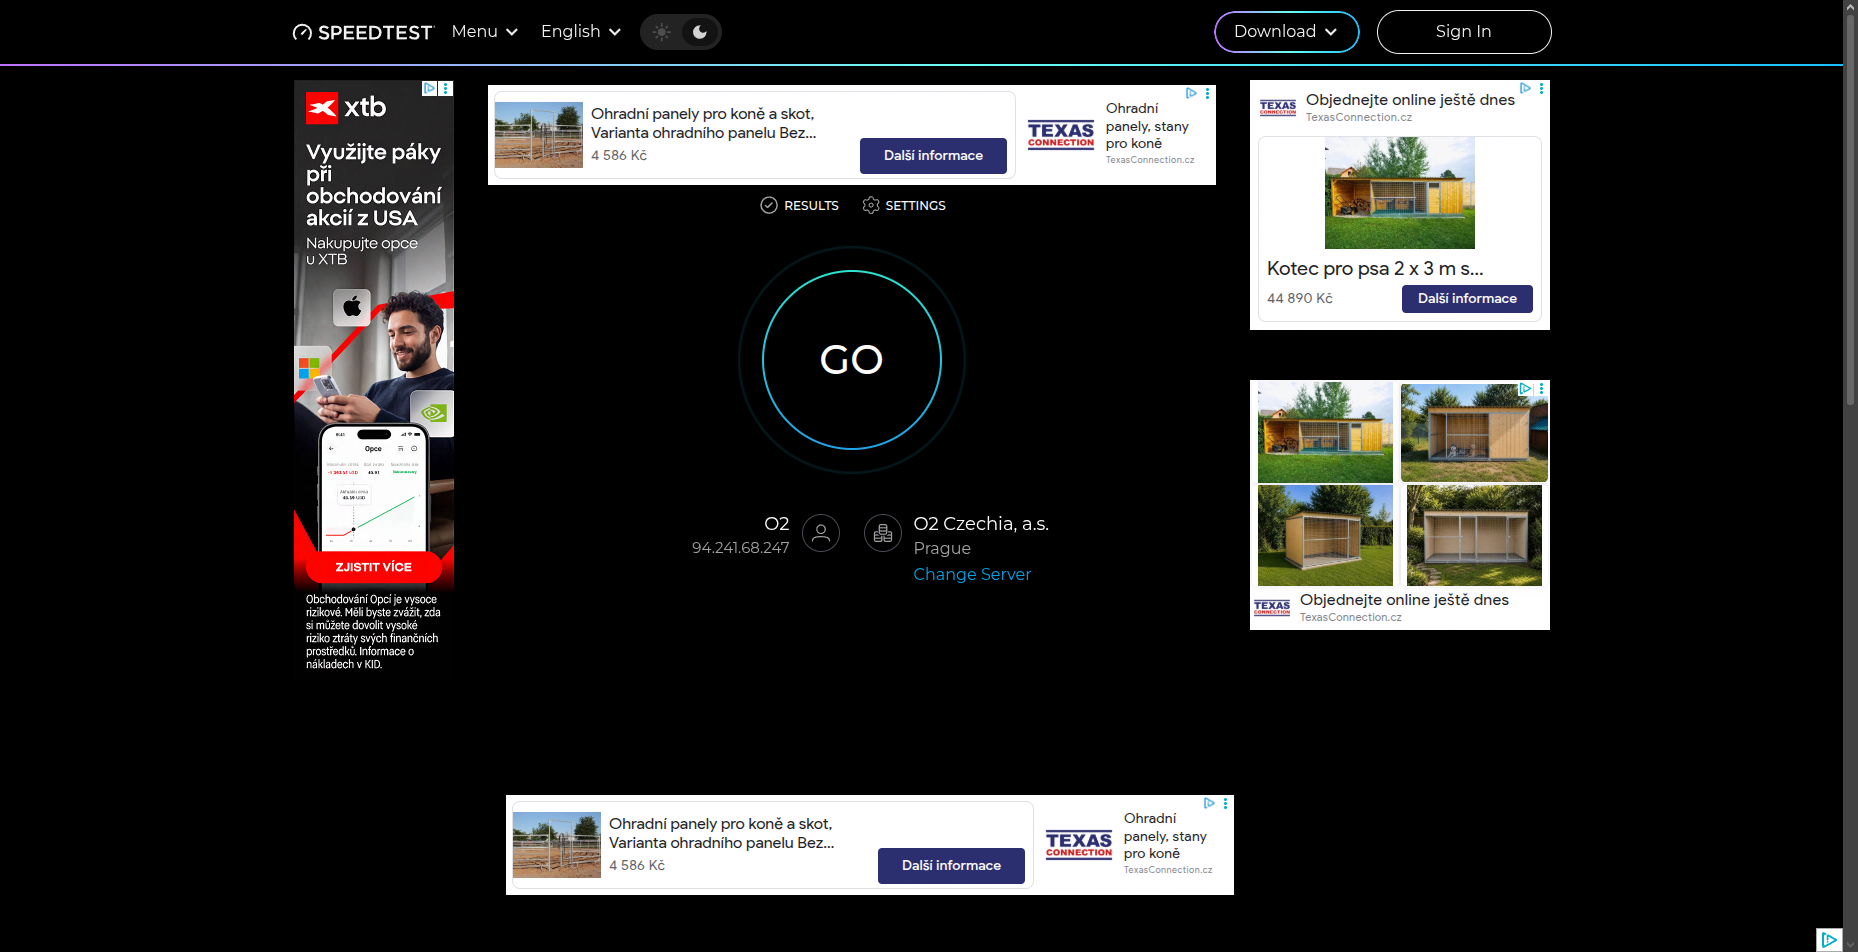Start the test with GO button
1858x952 pixels.
click(852, 360)
